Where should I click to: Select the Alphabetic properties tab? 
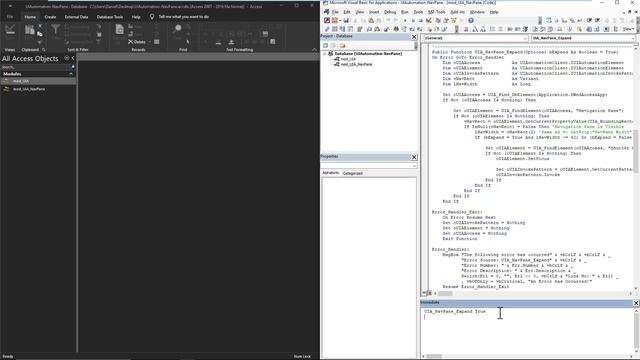click(x=331, y=173)
